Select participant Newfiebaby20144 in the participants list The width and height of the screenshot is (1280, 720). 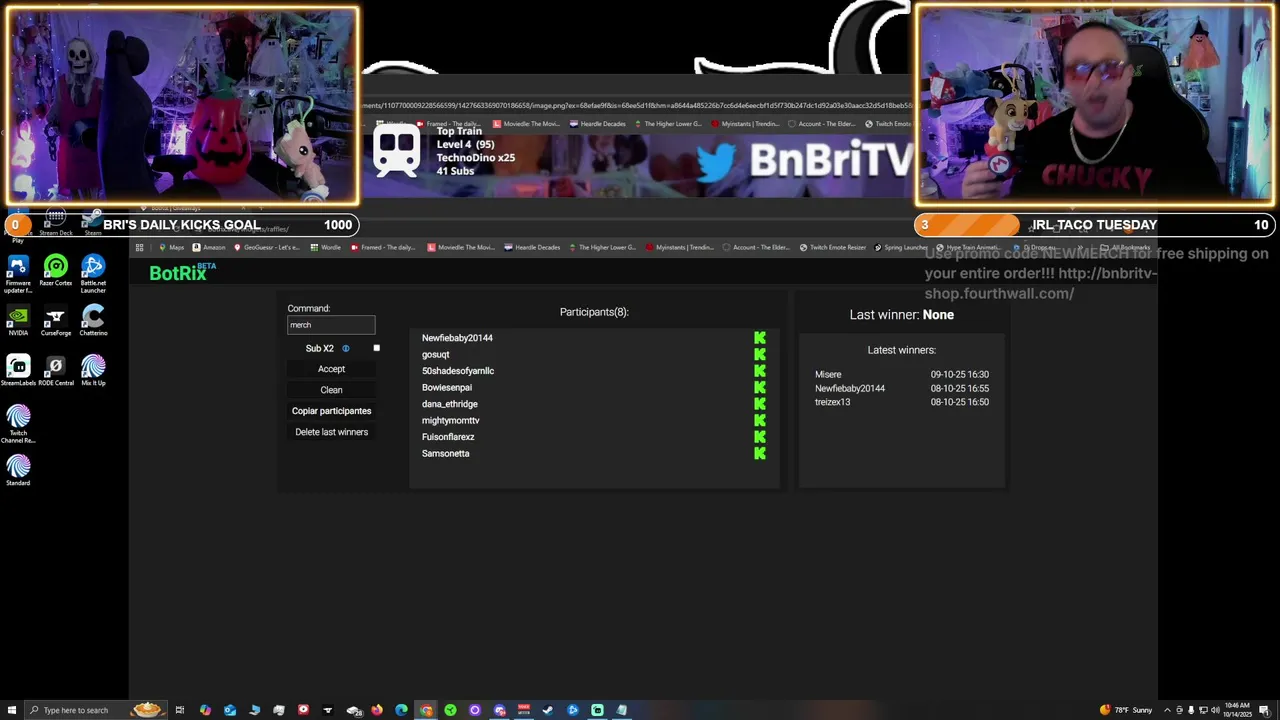click(x=457, y=338)
